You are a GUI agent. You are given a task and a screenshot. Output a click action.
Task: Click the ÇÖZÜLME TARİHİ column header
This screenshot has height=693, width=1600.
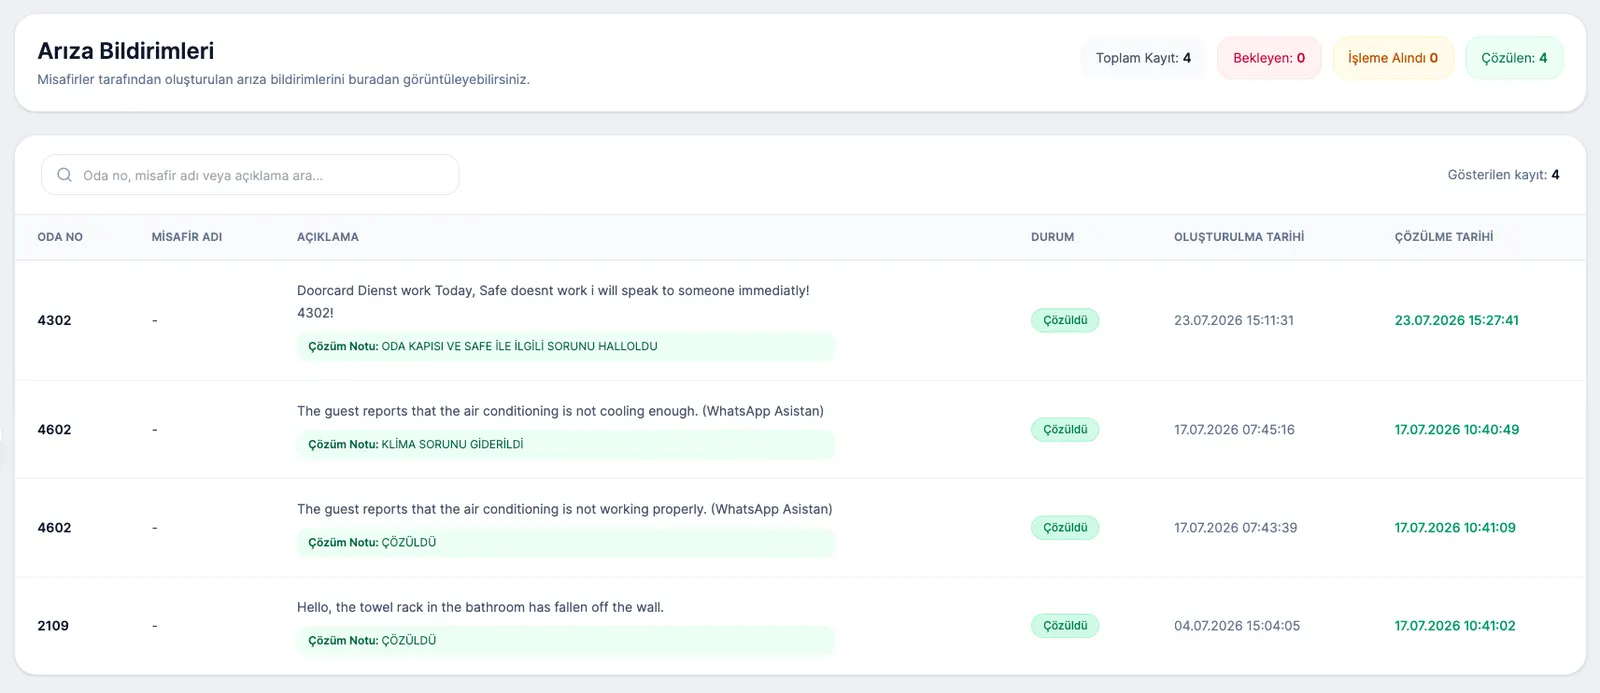(1444, 237)
